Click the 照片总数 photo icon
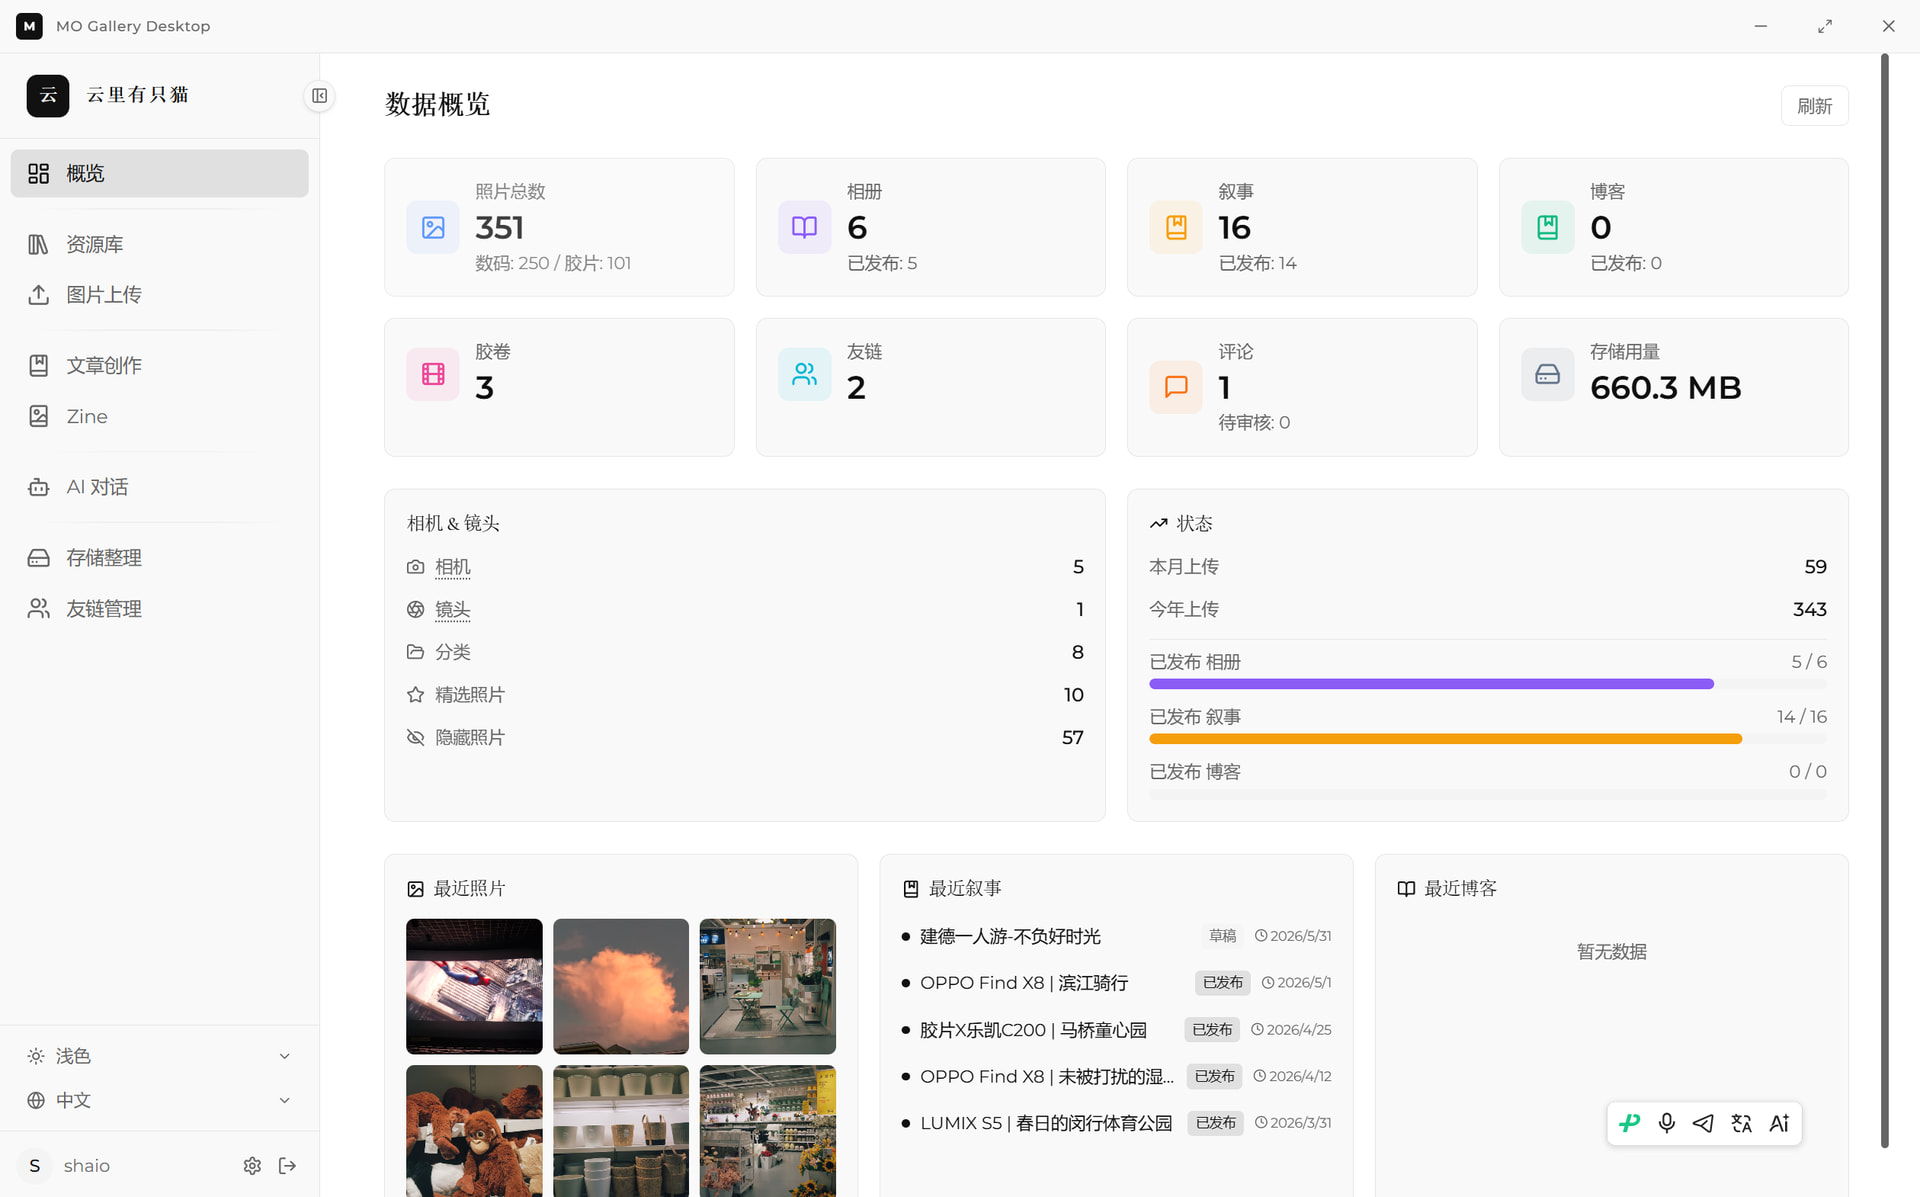Screen dimensions: 1920x1197 [x=433, y=227]
